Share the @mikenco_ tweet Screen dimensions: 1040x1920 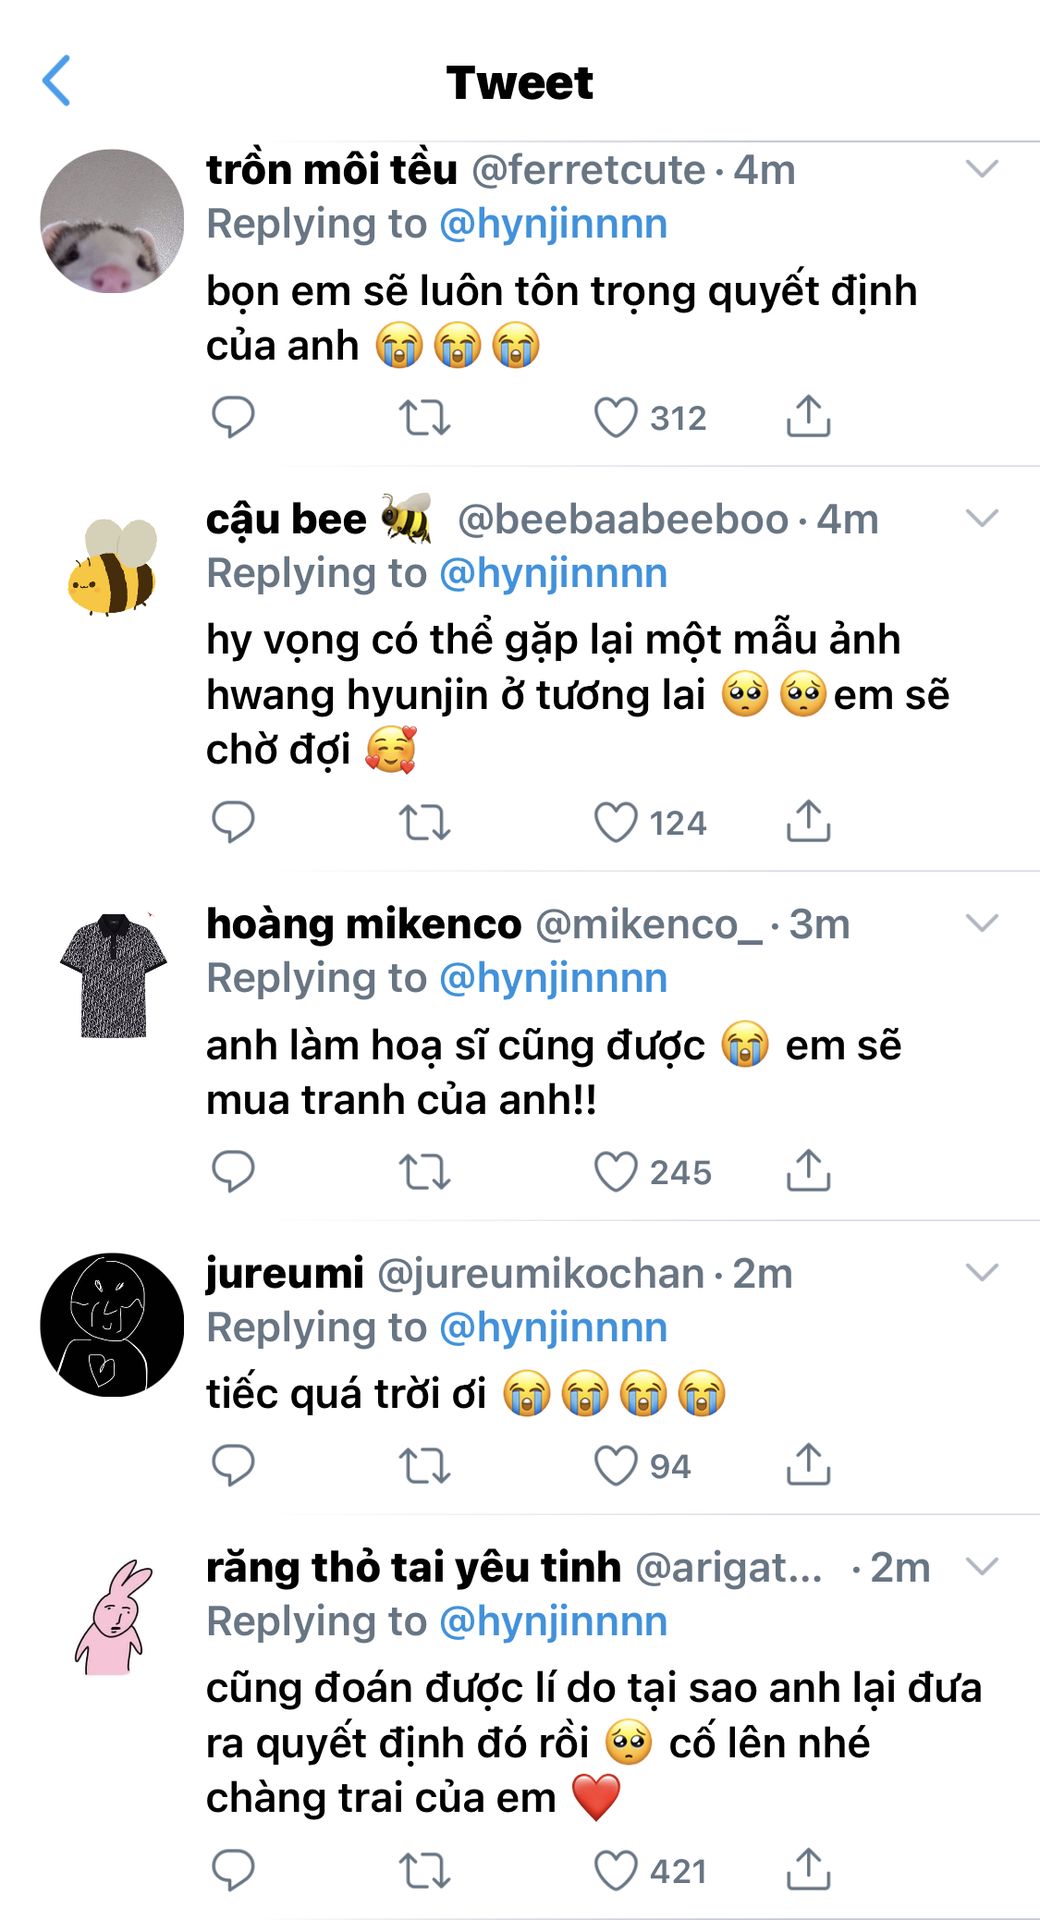(808, 1171)
